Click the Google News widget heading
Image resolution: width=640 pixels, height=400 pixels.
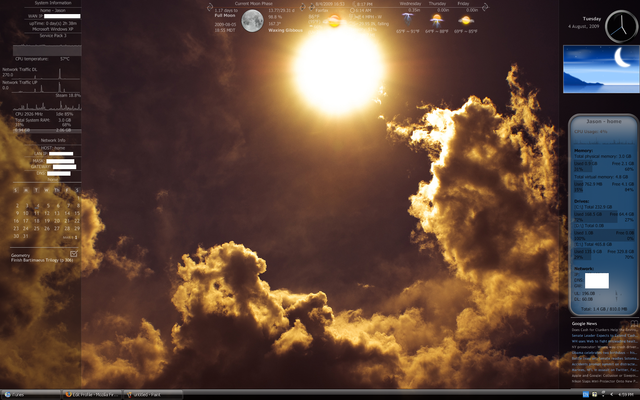pyautogui.click(x=584, y=324)
